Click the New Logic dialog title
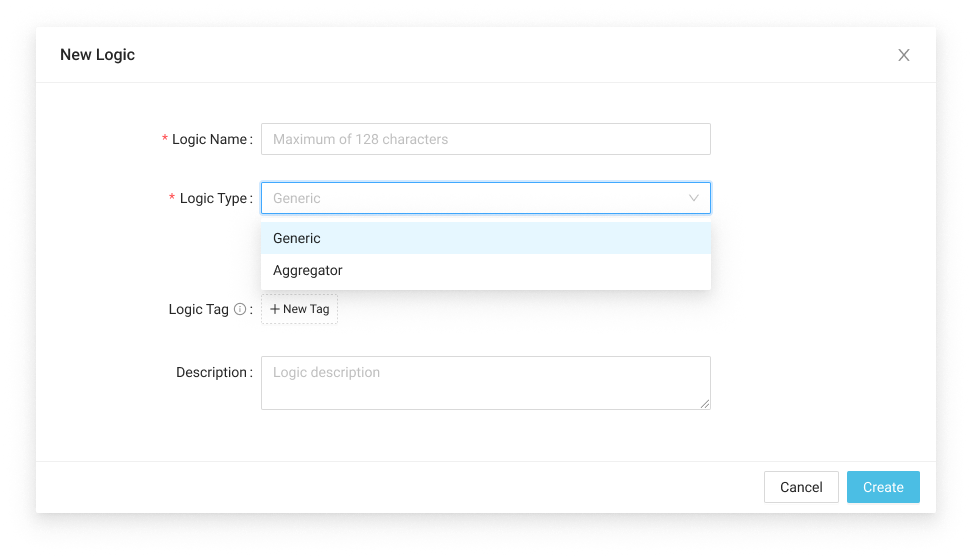972x558 pixels. pos(97,55)
